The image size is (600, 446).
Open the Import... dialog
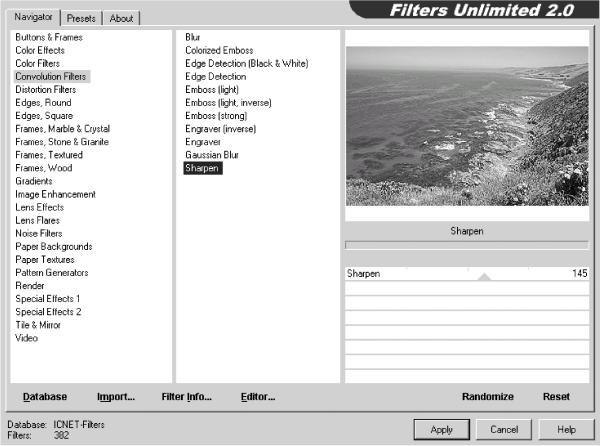(116, 397)
